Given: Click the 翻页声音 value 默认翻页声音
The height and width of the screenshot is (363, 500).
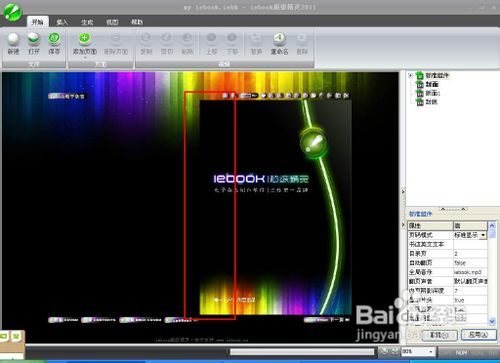Looking at the screenshot, I should [x=470, y=282].
